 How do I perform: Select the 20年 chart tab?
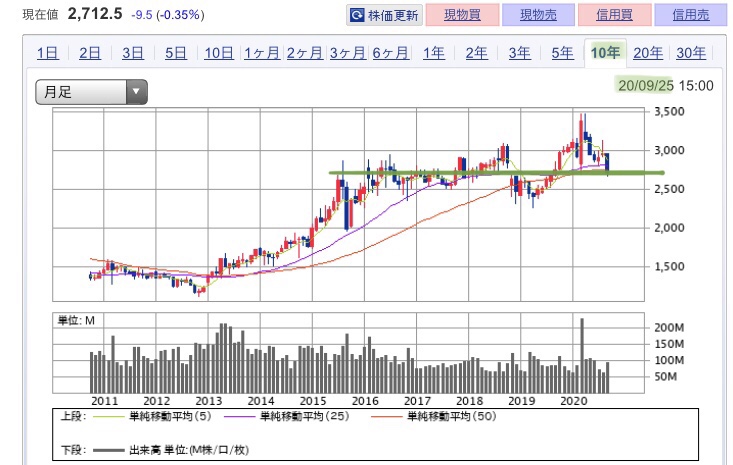(x=648, y=54)
